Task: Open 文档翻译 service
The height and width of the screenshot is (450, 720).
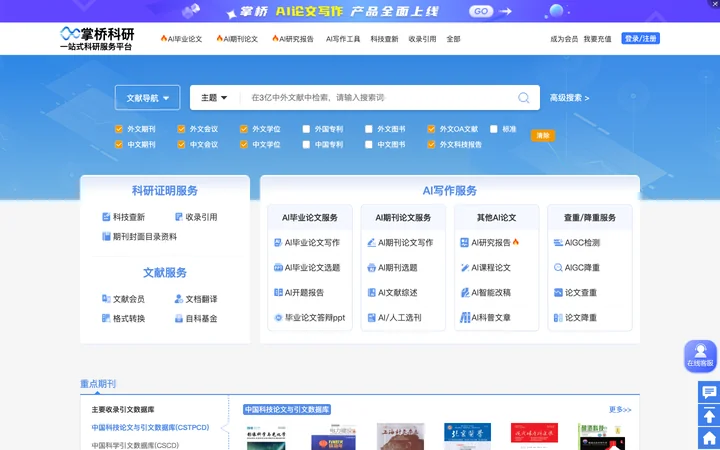Action: 196,299
